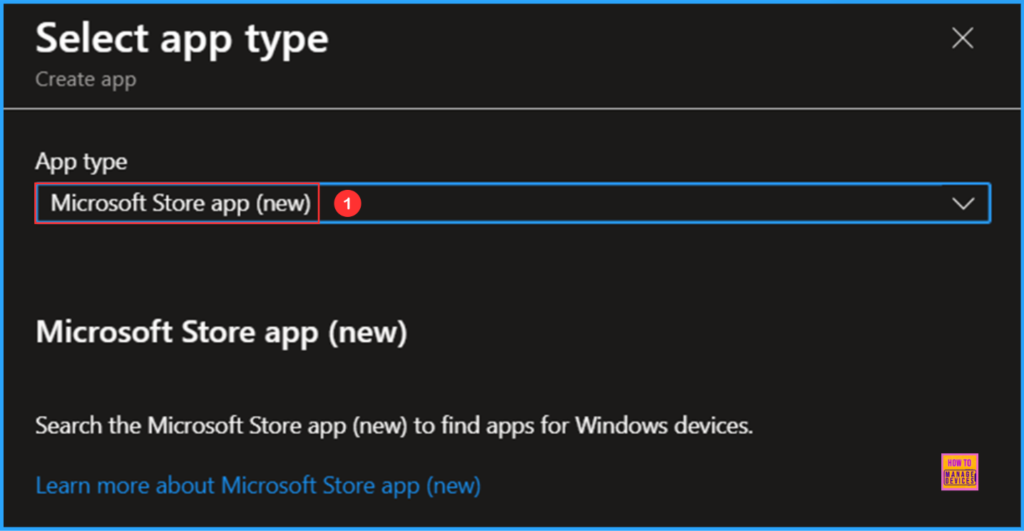Screen dimensions: 1024x531
Task: Click the 'Create app' subtitle text
Action: tap(86, 80)
